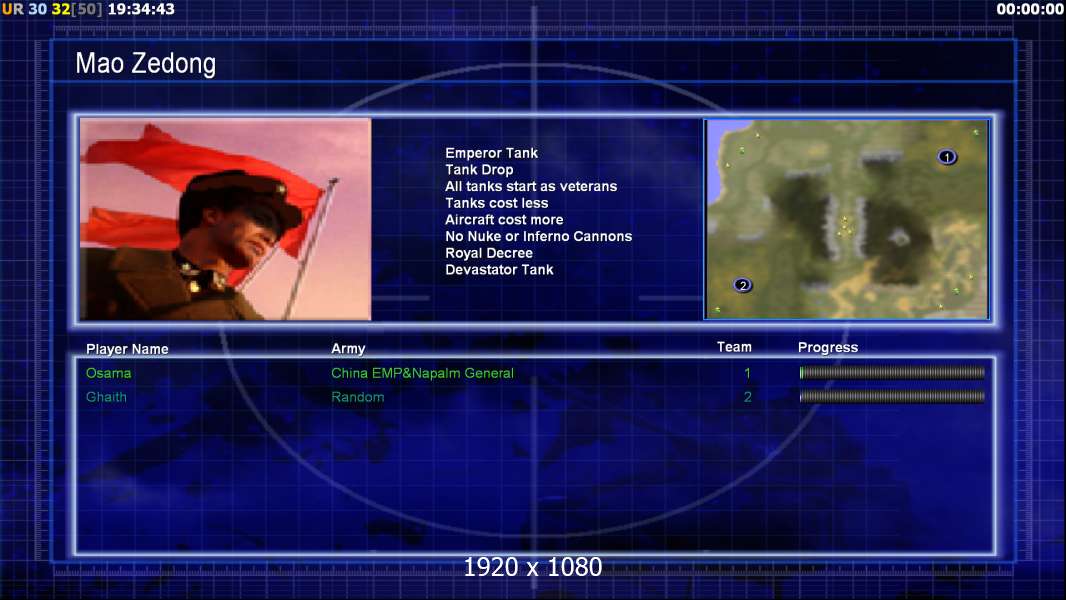Click the 'Royal Decree' line
Screen dimensions: 1066x600
tap(489, 253)
